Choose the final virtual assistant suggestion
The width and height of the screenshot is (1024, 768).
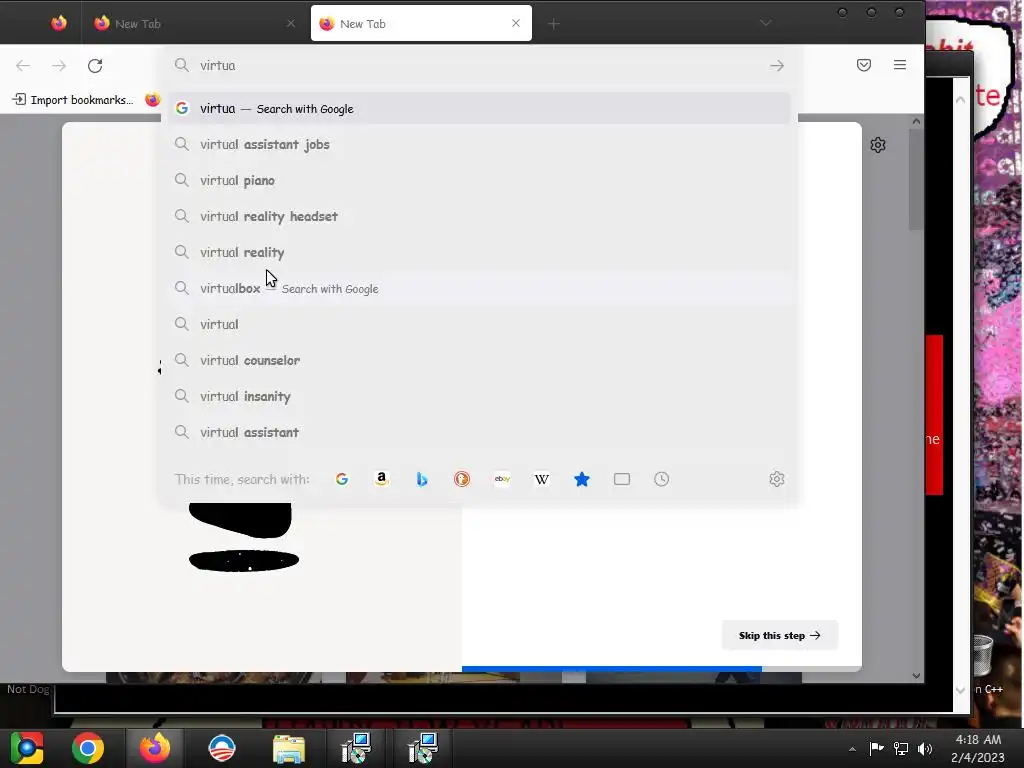[480, 432]
